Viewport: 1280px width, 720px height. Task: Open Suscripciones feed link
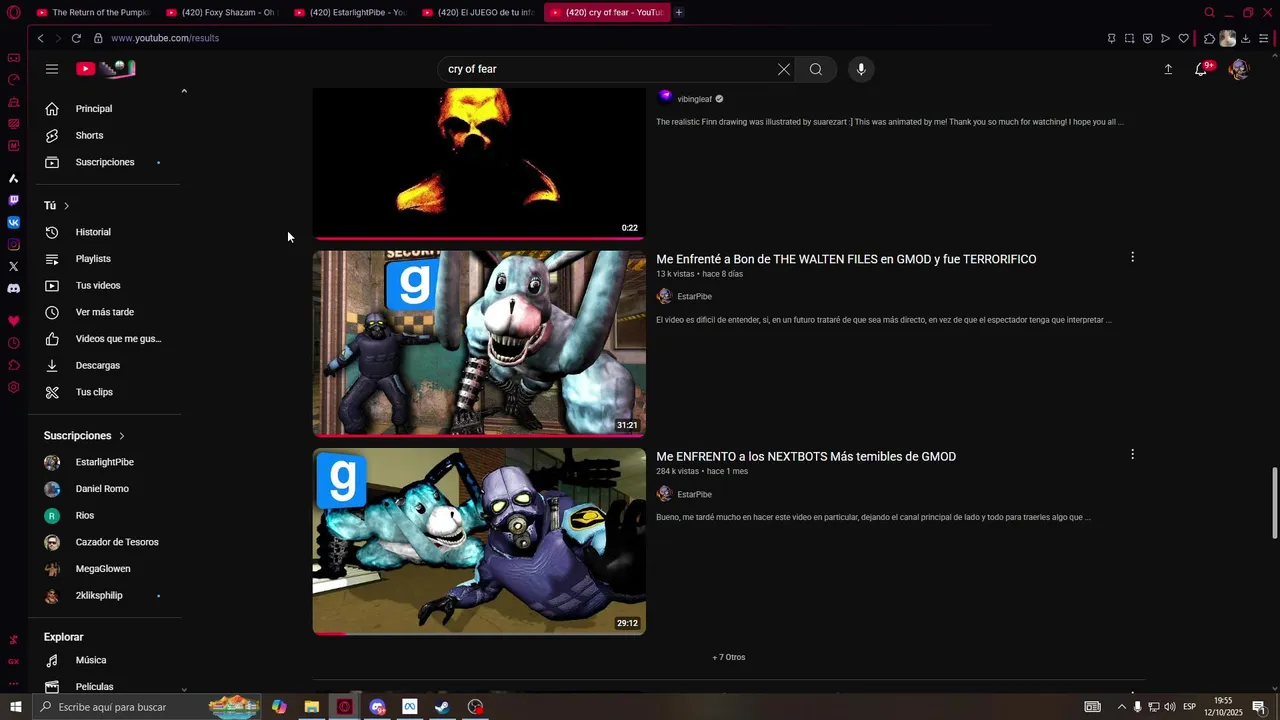point(105,162)
